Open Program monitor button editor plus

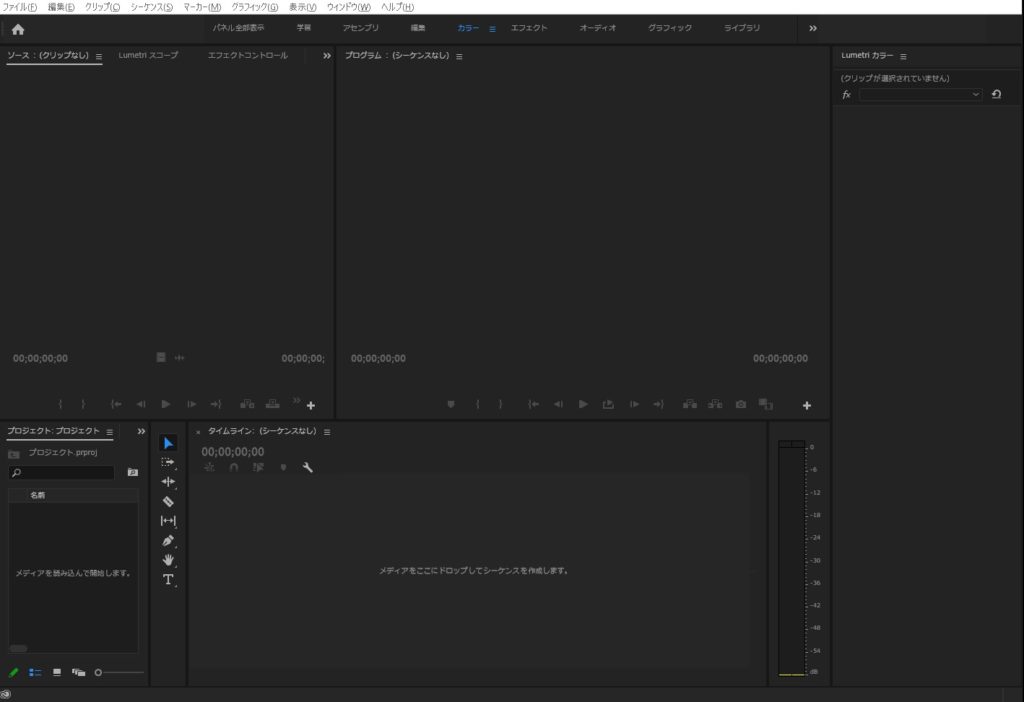[x=807, y=406]
